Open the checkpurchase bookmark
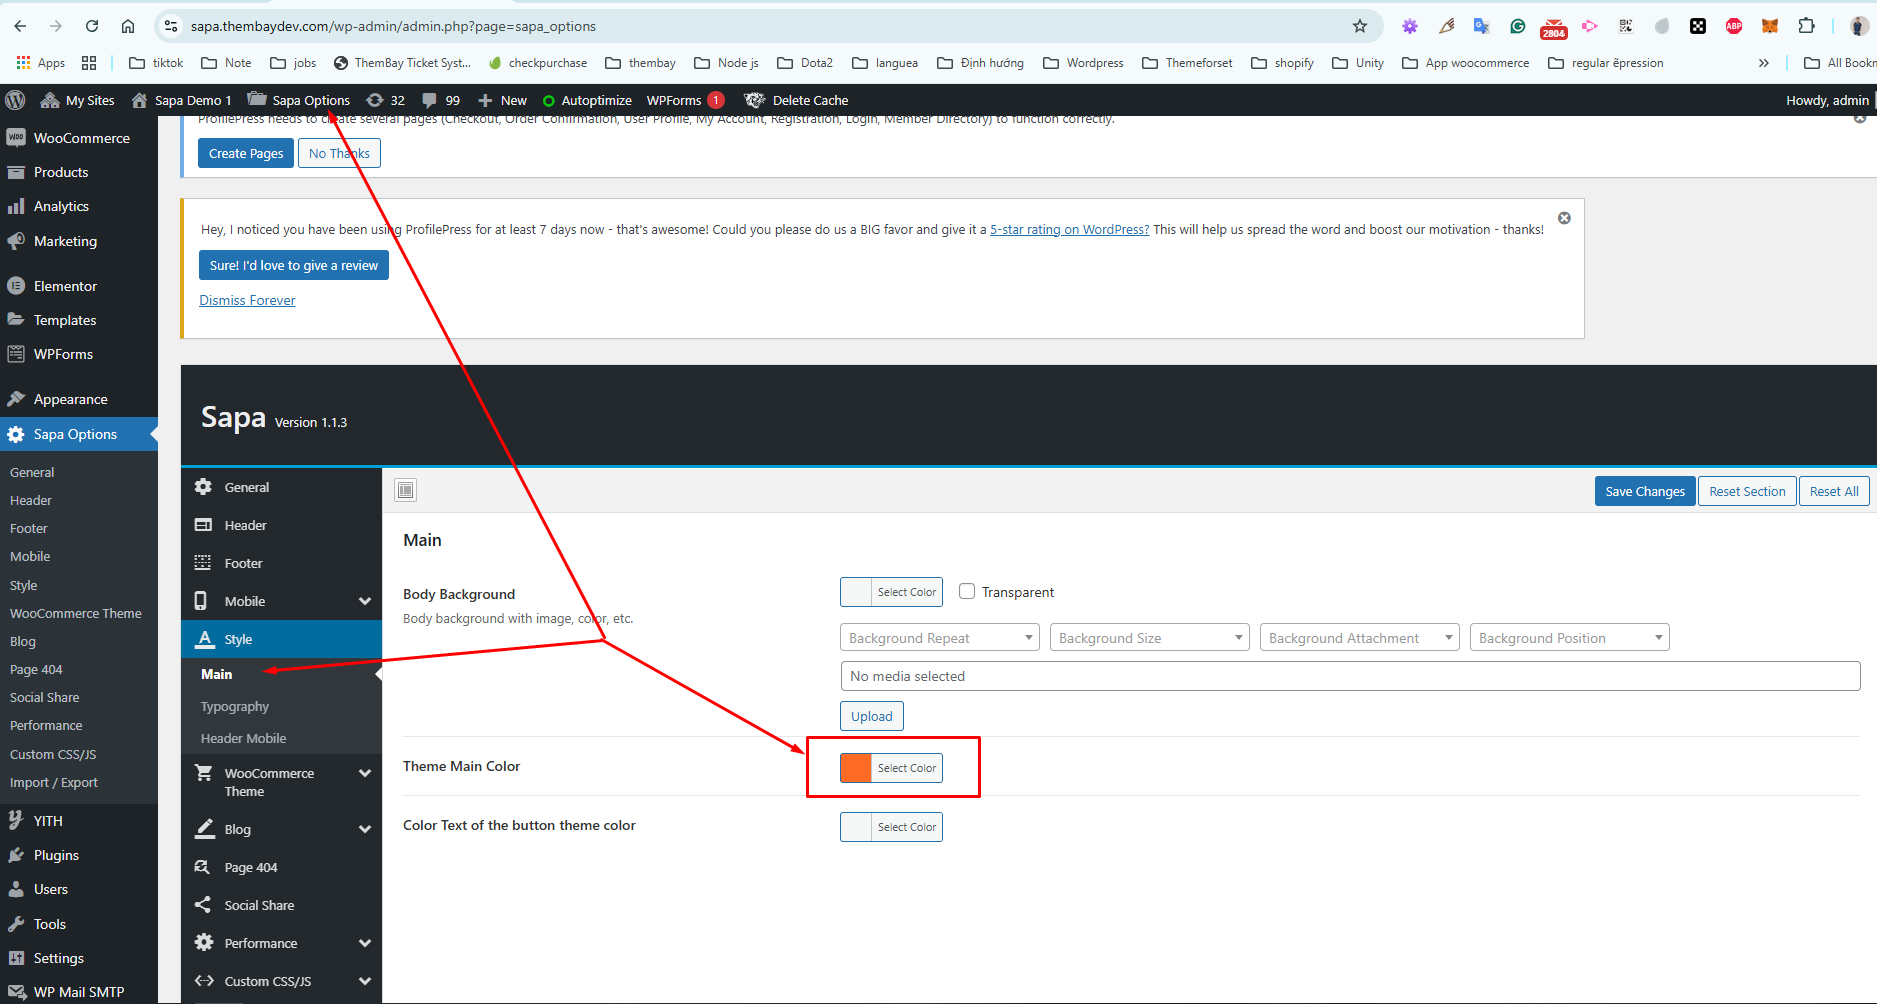Image resolution: width=1877 pixels, height=1004 pixels. pos(538,63)
